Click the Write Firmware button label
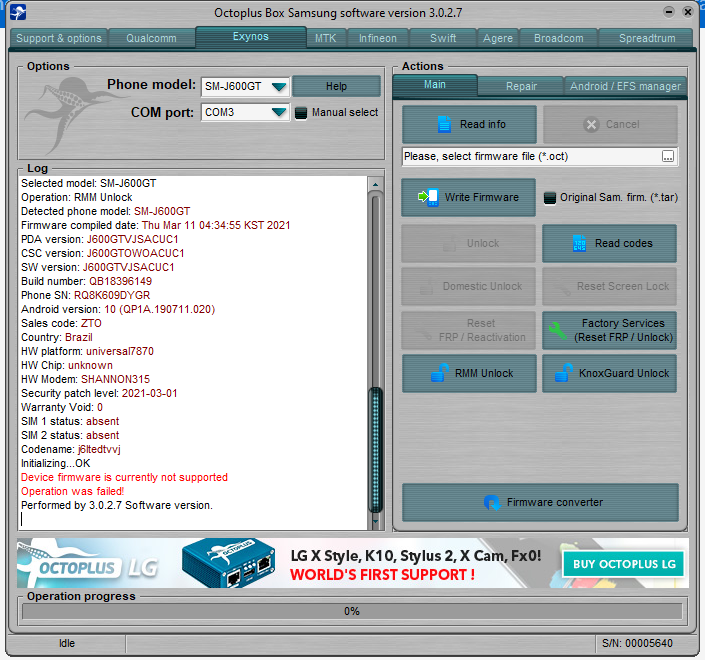The image size is (705, 660). [482, 197]
